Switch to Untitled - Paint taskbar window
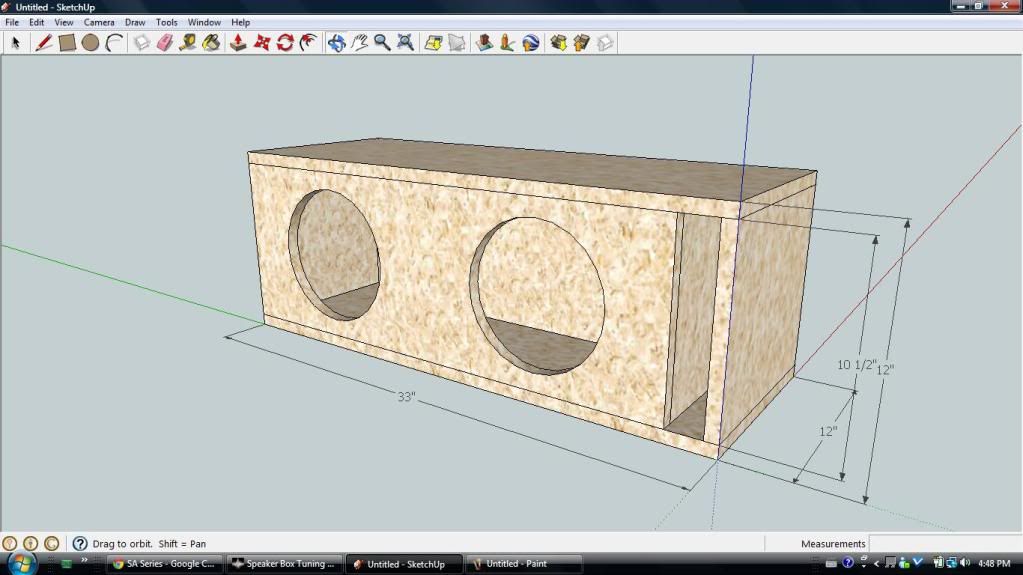The width and height of the screenshot is (1023, 575). tap(523, 564)
